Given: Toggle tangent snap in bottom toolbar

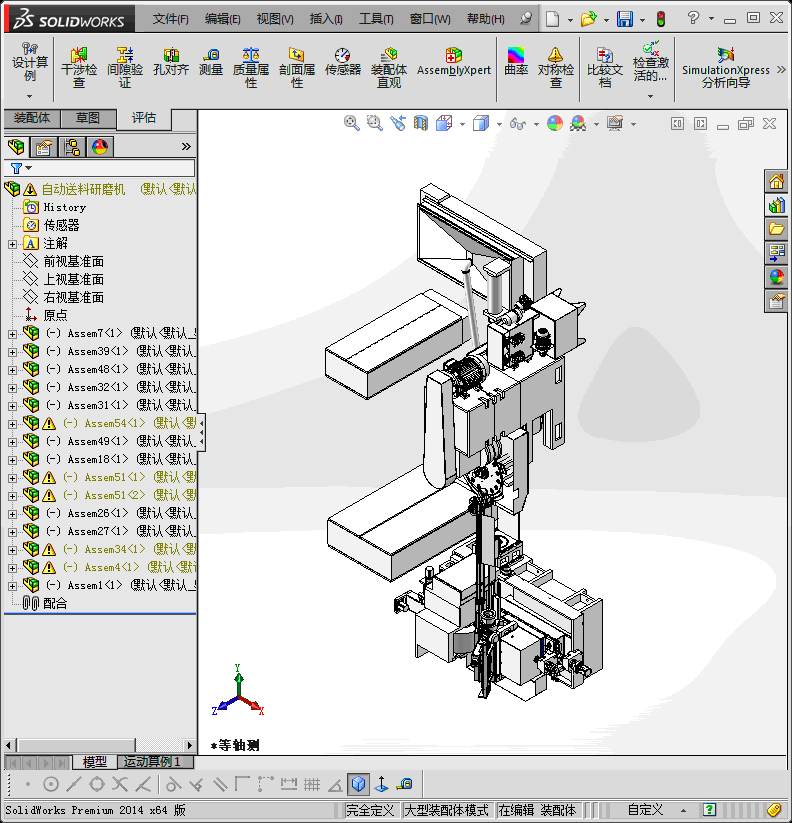Looking at the screenshot, I should 173,784.
